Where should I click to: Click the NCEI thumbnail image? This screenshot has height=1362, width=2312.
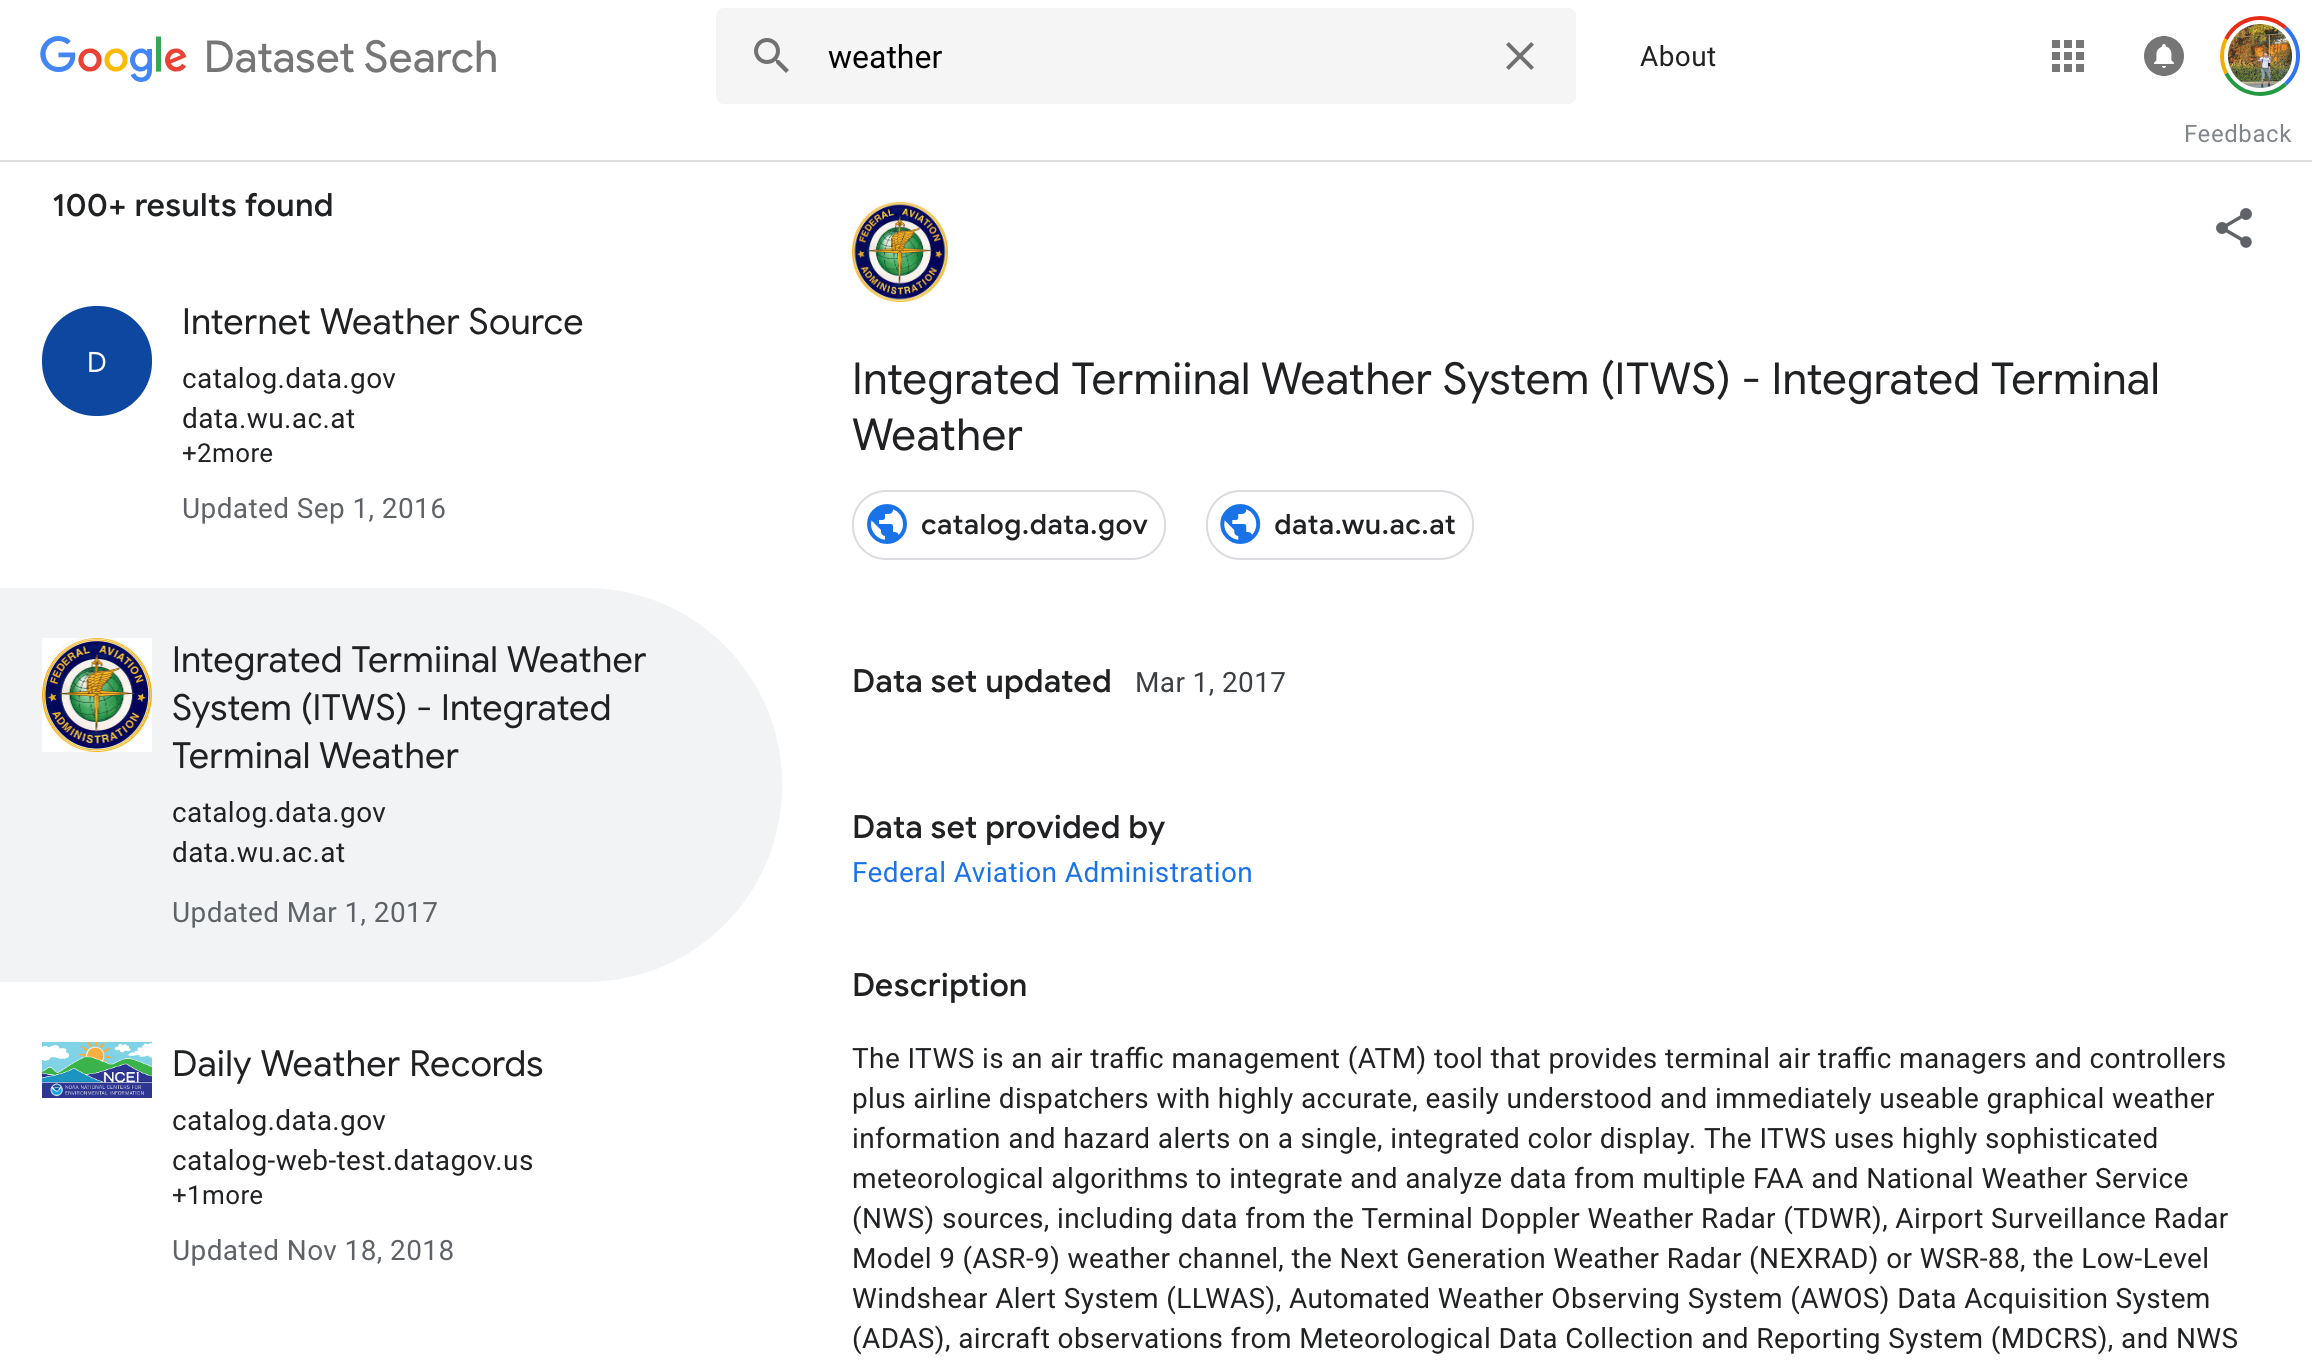pos(97,1069)
